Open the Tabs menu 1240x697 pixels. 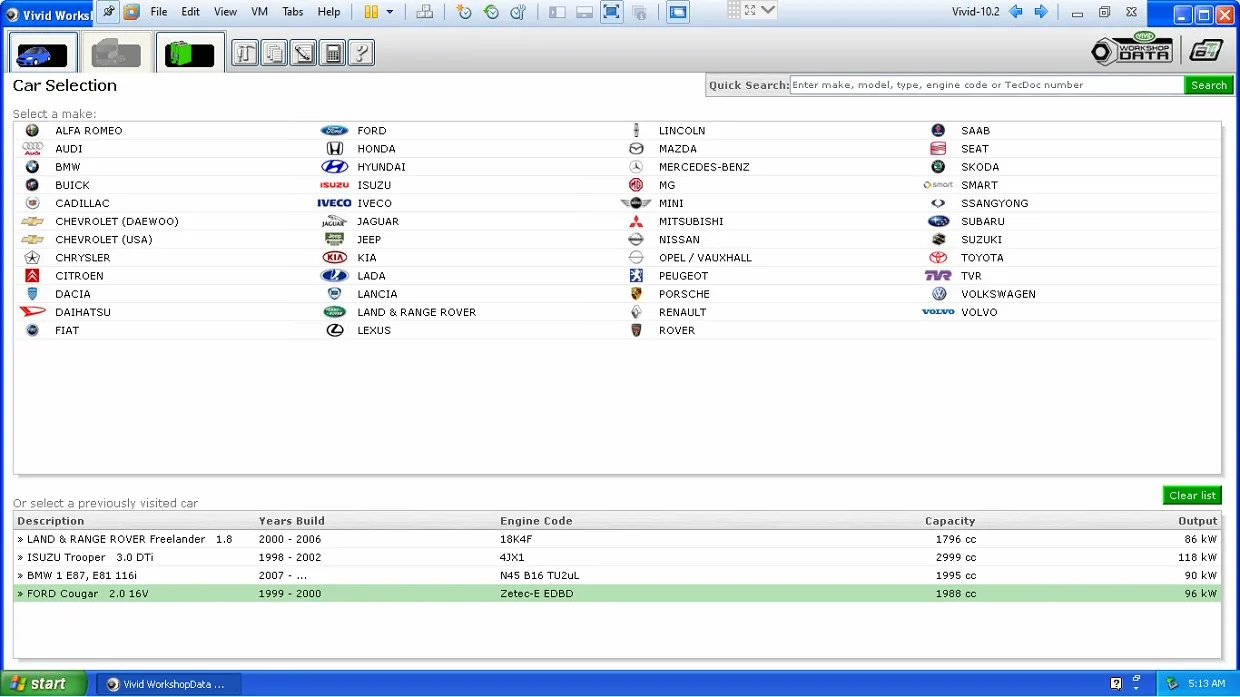[x=293, y=12]
